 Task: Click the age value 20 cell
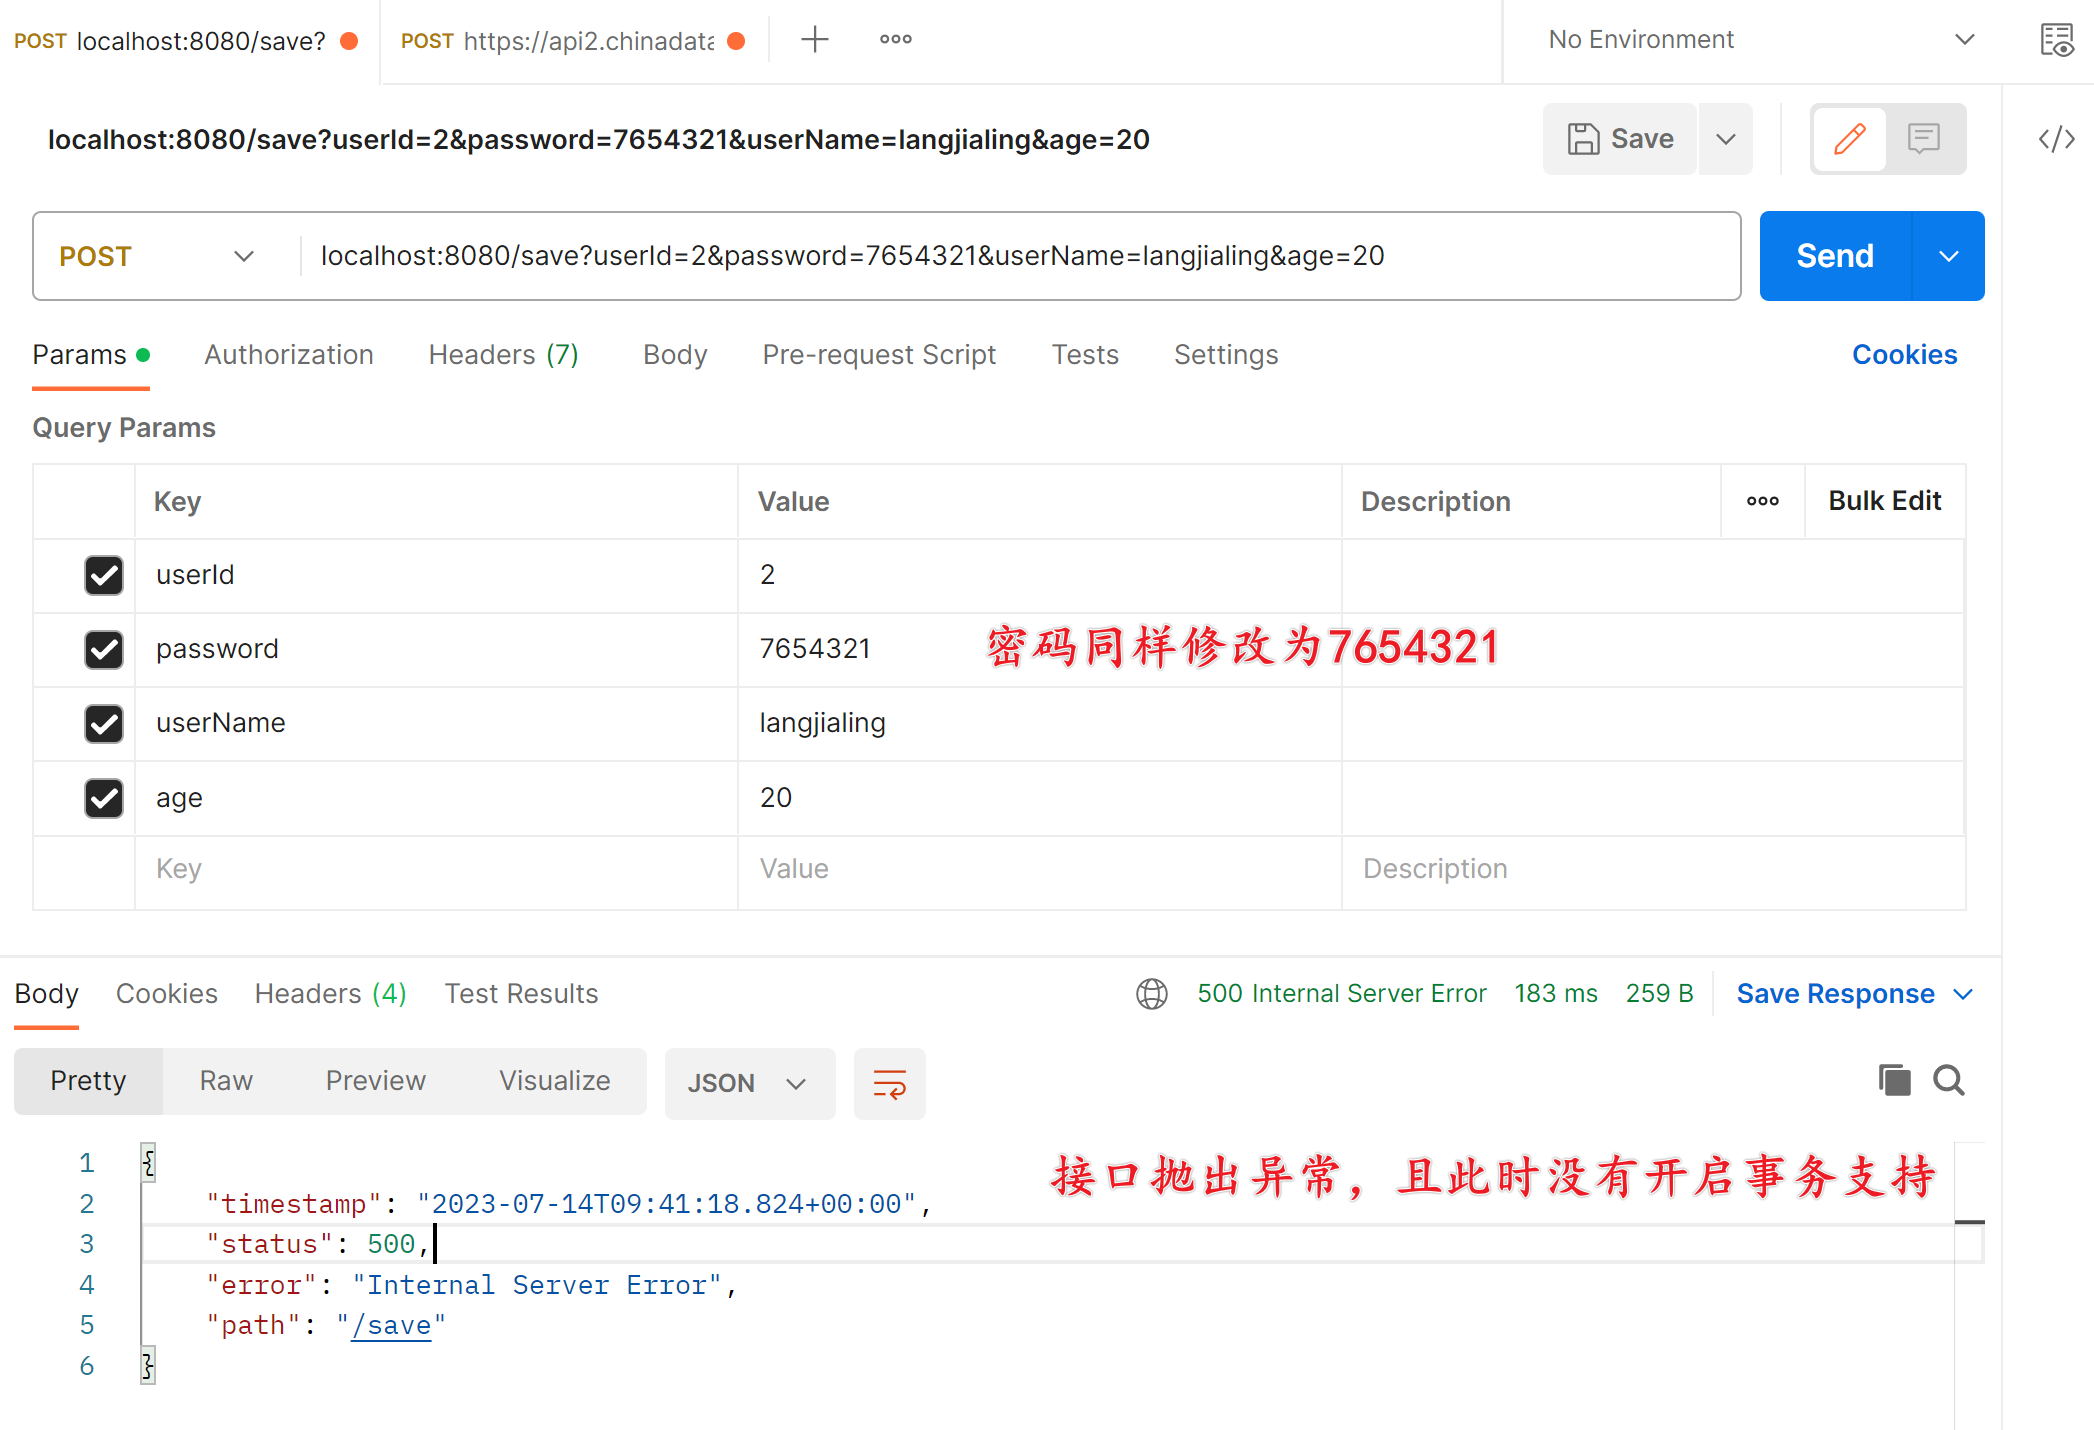point(1039,798)
